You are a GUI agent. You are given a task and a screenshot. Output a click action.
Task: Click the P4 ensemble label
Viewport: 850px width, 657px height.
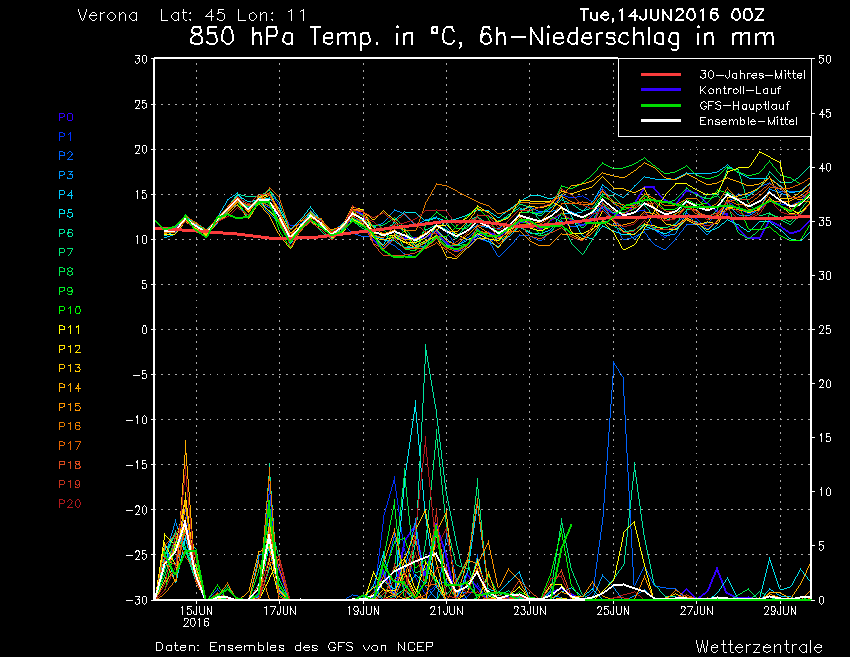coord(66,194)
